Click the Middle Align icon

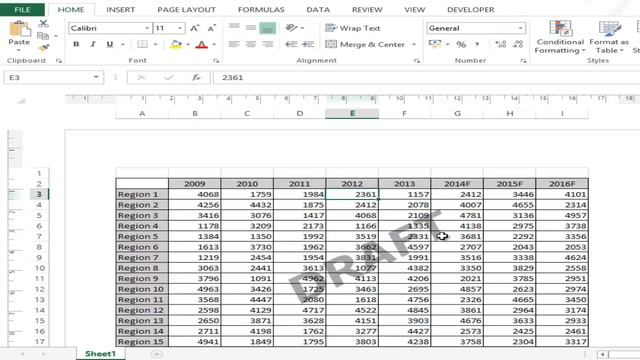coord(251,28)
